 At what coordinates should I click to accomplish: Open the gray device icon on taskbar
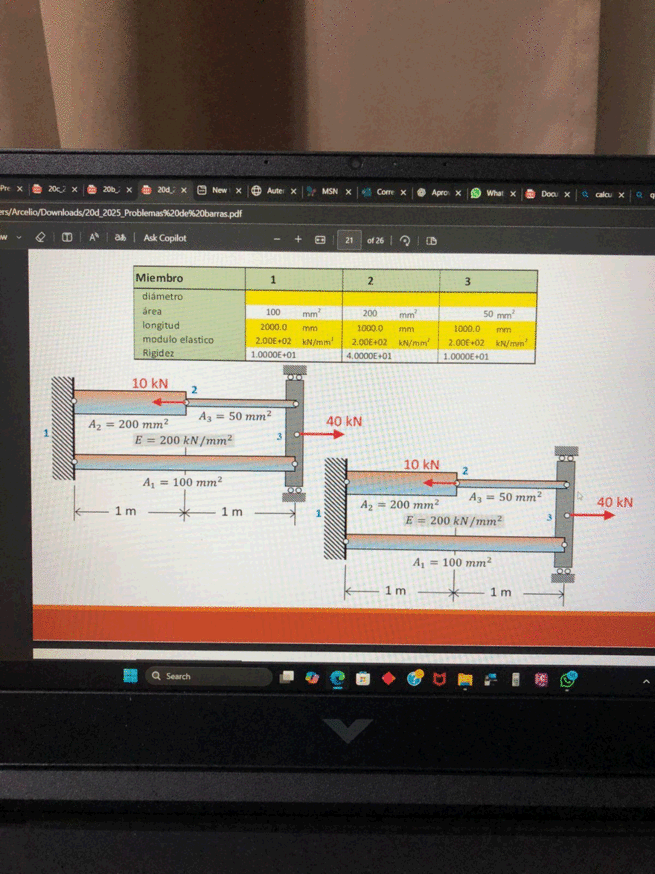coord(516,679)
